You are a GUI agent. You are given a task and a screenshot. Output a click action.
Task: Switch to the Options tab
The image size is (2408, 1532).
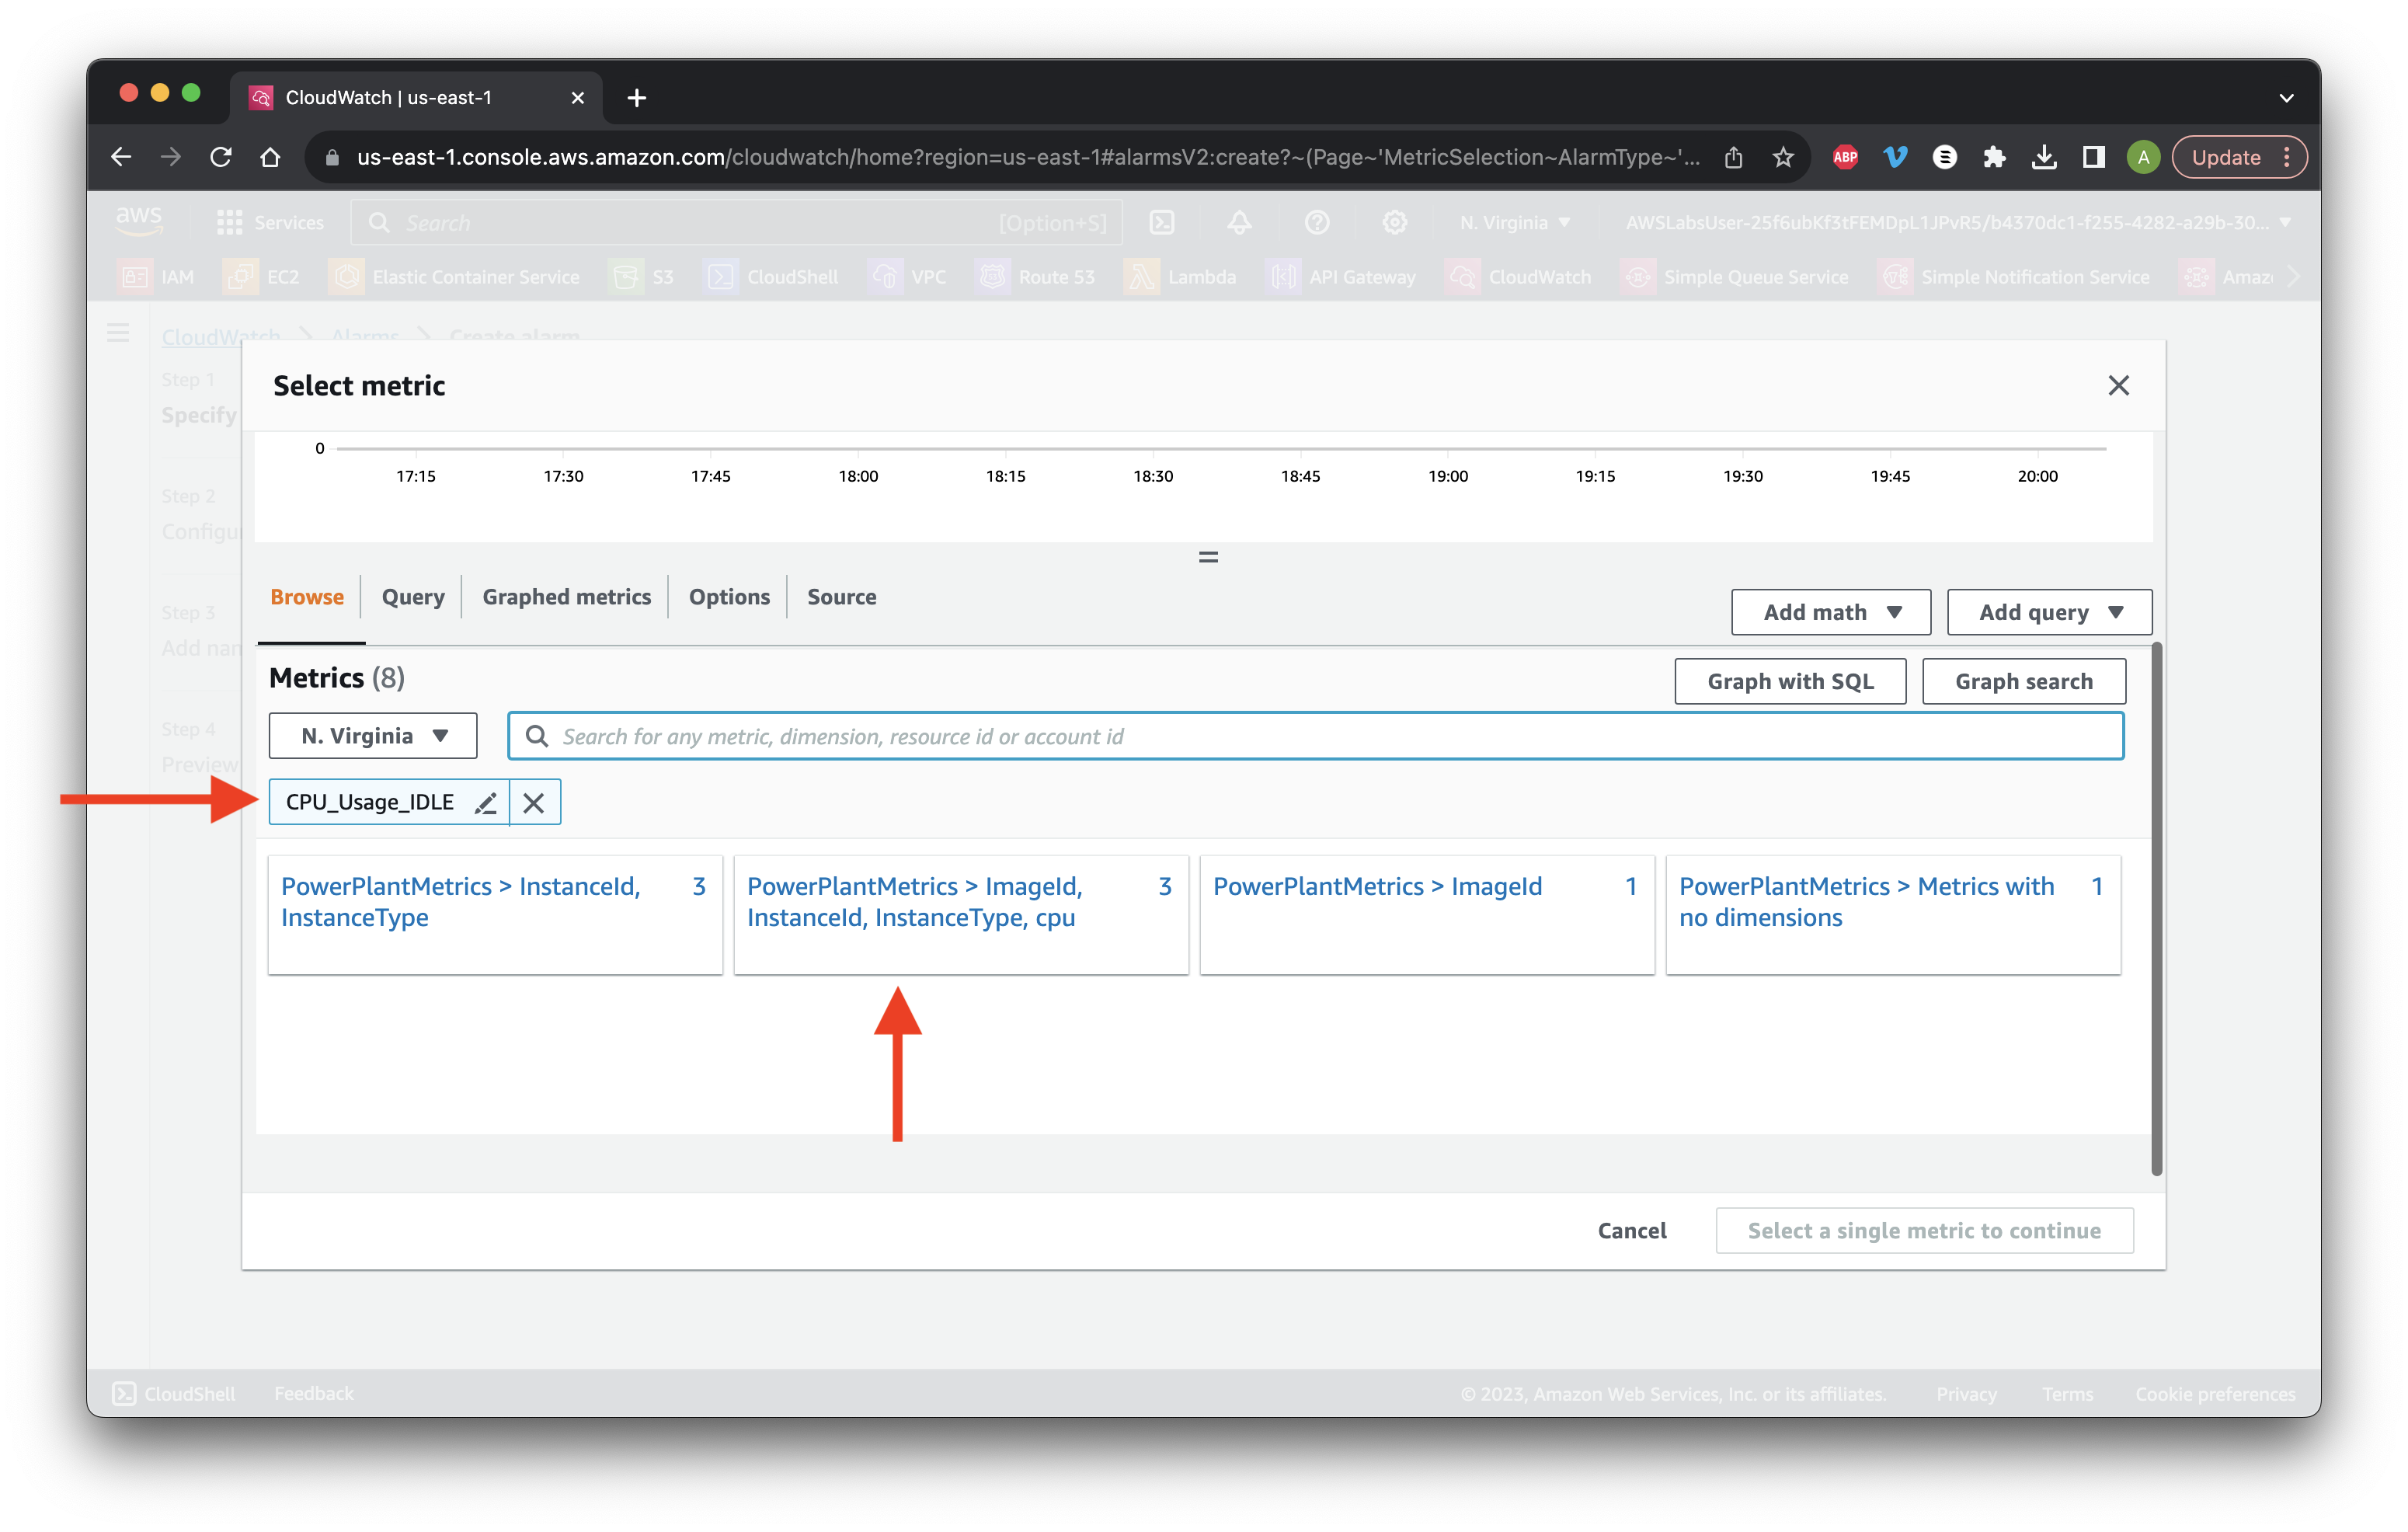[729, 597]
